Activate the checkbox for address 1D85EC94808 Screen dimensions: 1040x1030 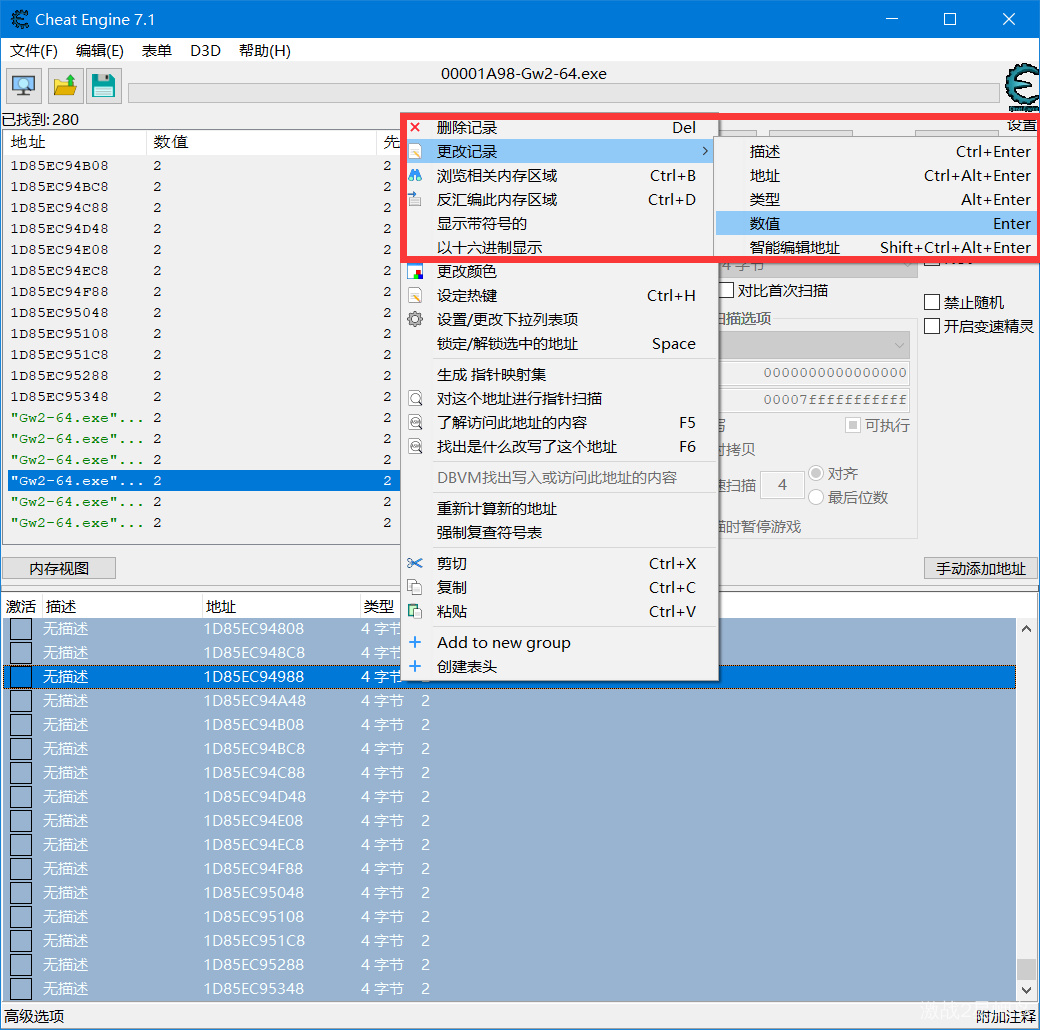click(21, 629)
